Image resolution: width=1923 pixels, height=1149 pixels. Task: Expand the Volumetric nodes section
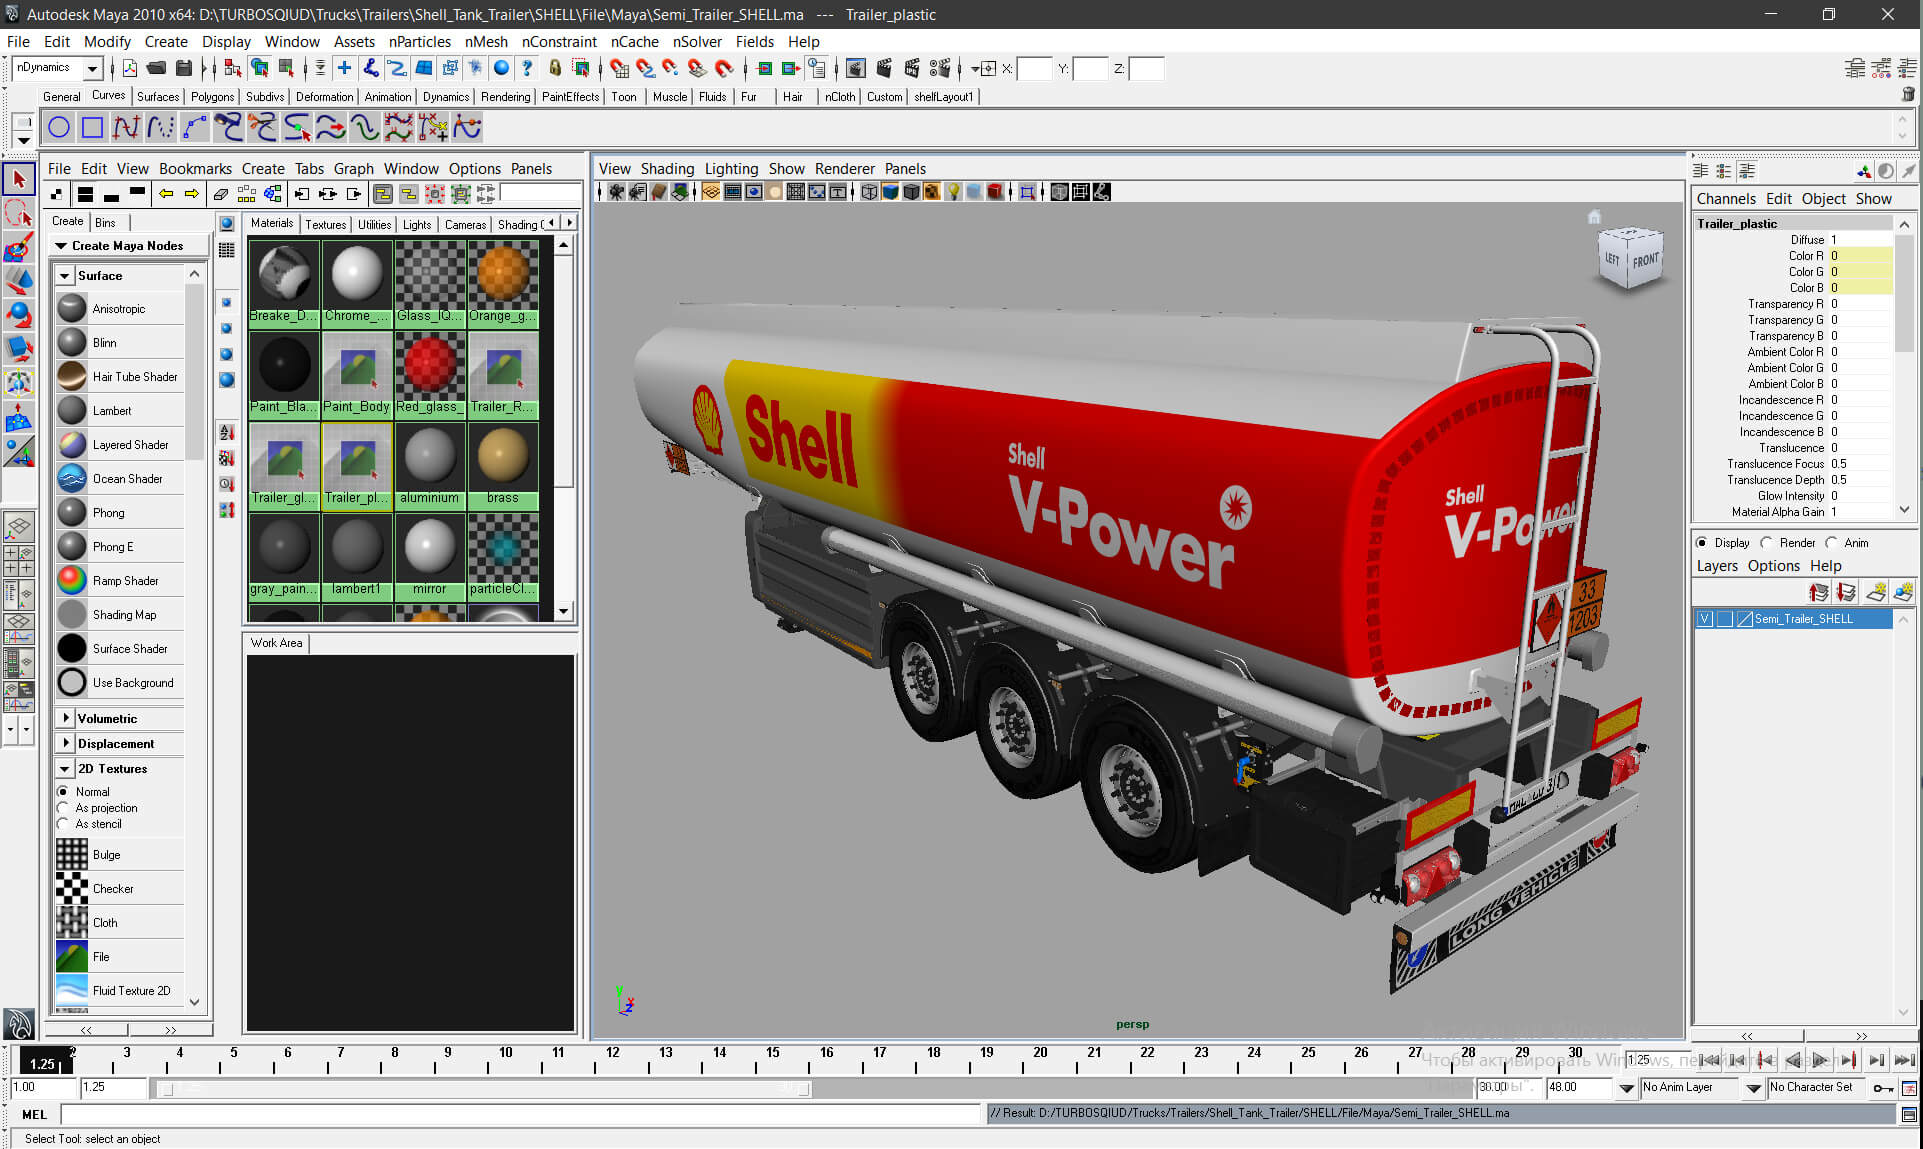[65, 718]
